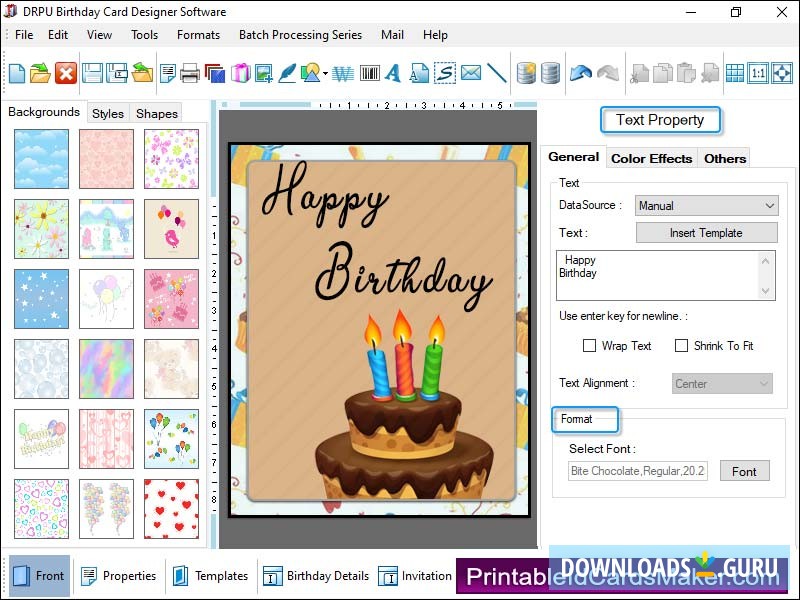Viewport: 800px width, 600px height.
Task: Open the shapes tool dropdown arrow
Action: click(325, 73)
